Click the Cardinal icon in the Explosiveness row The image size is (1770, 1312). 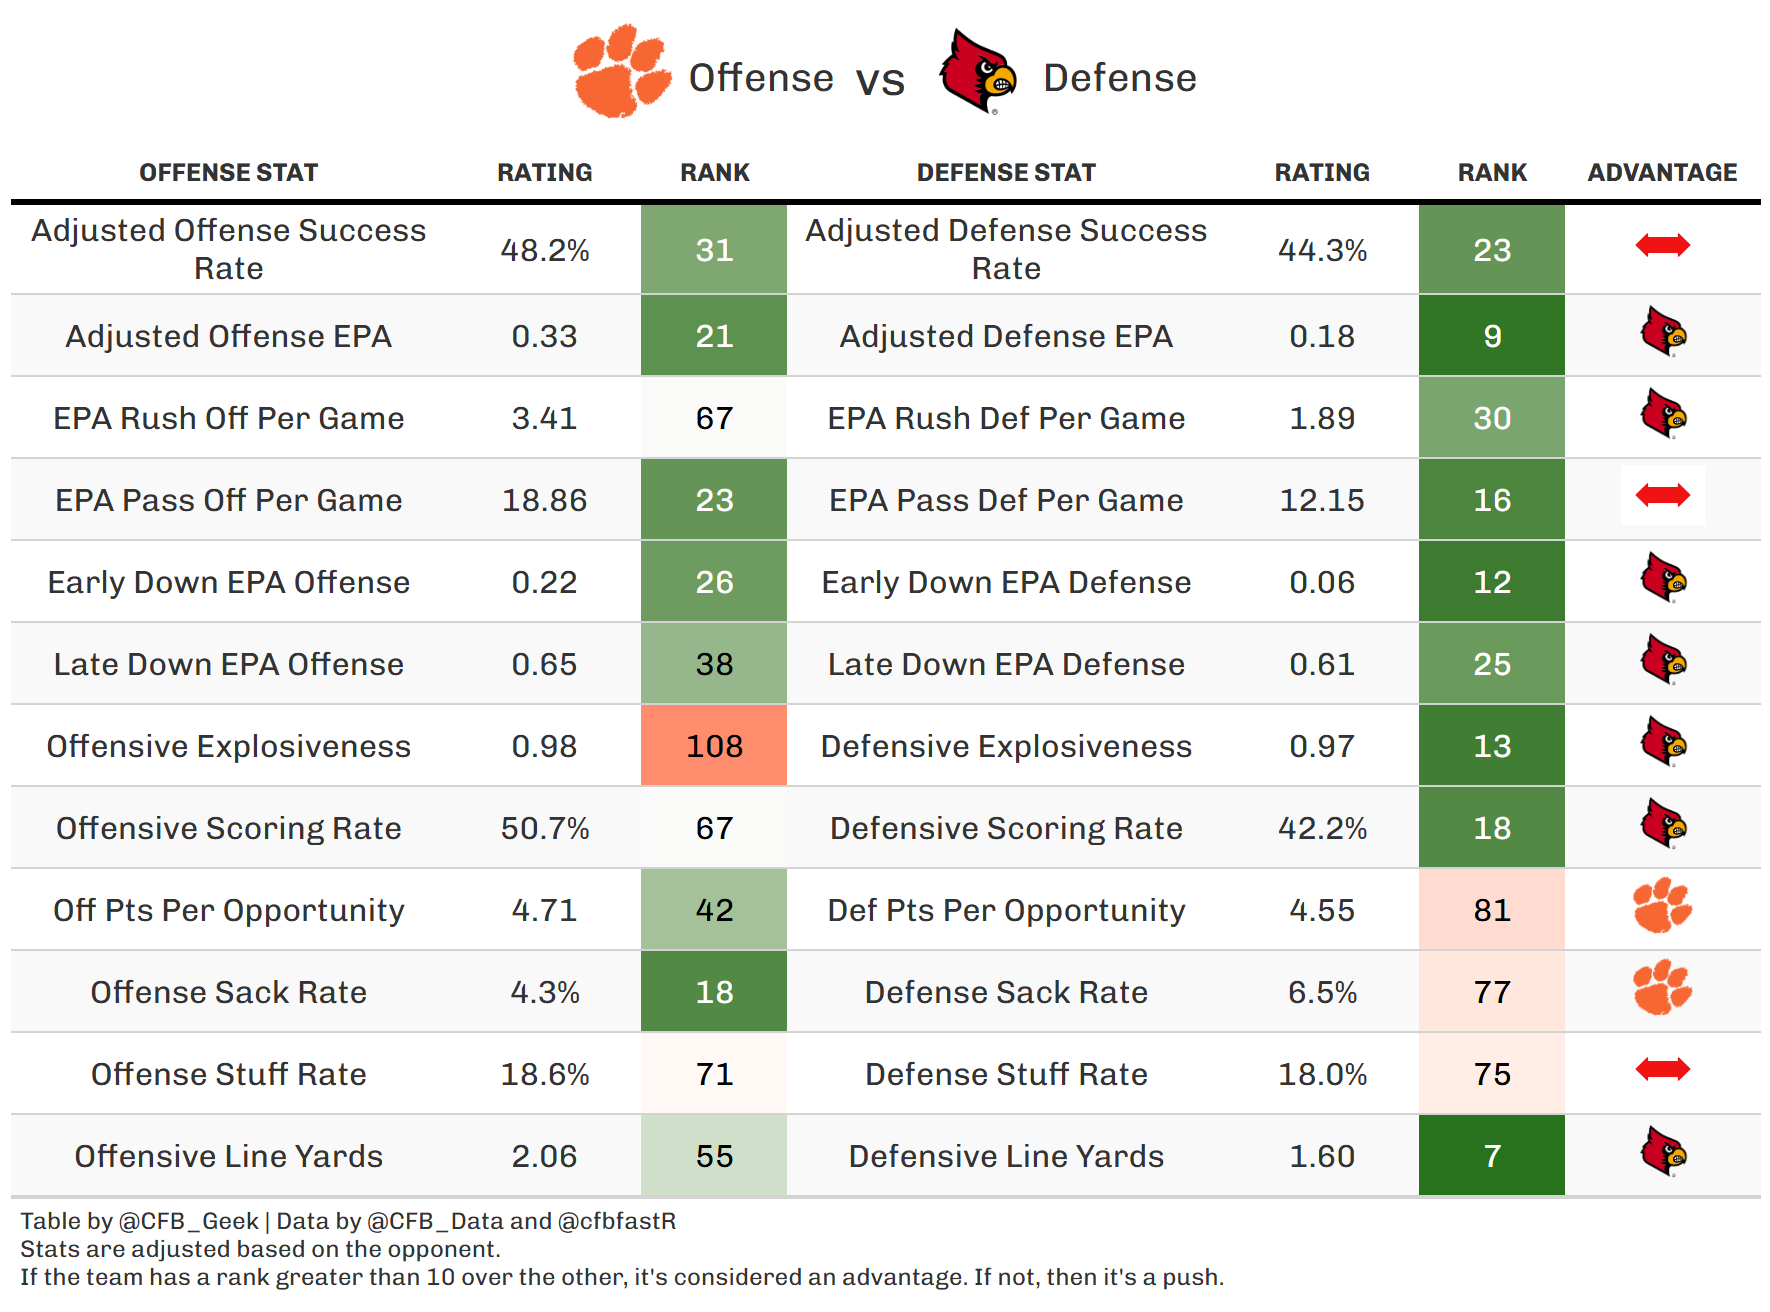coord(1663,742)
